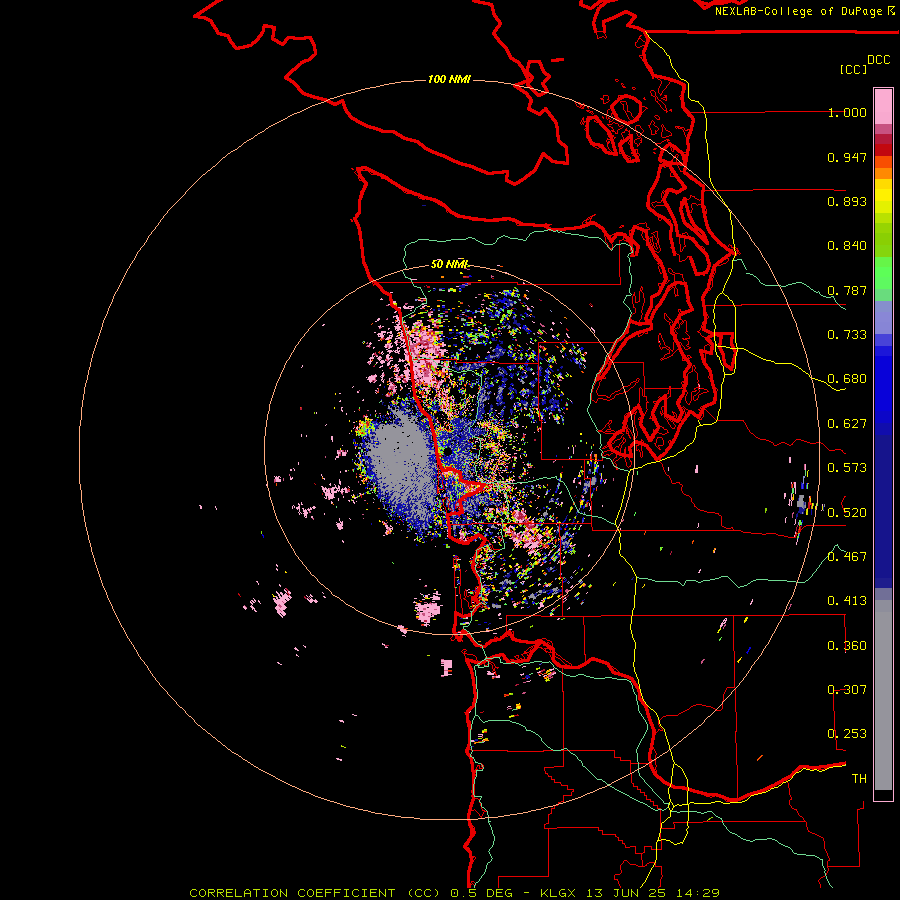
Task: Click the 0.5 DEG elevation text
Action: coord(481,893)
